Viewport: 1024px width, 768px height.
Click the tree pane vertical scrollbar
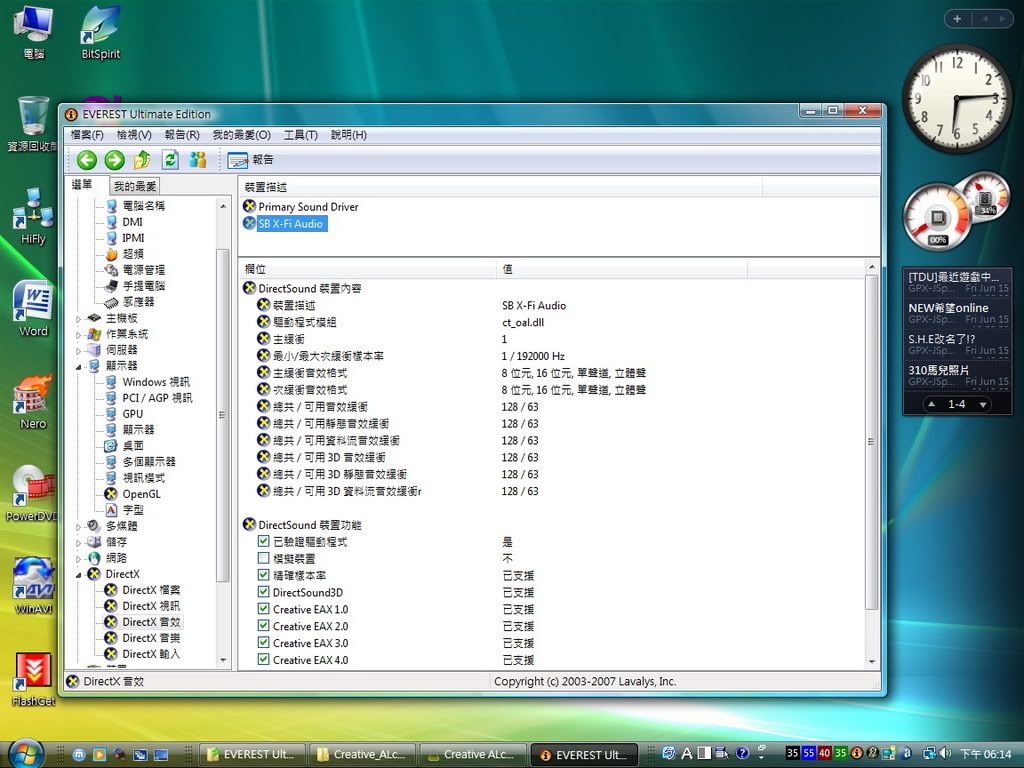pyautogui.click(x=223, y=415)
